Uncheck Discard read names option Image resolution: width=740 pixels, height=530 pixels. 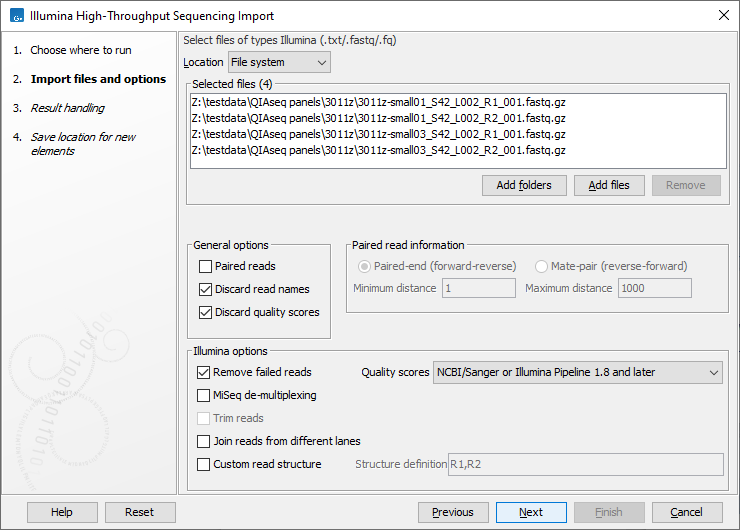(x=206, y=290)
